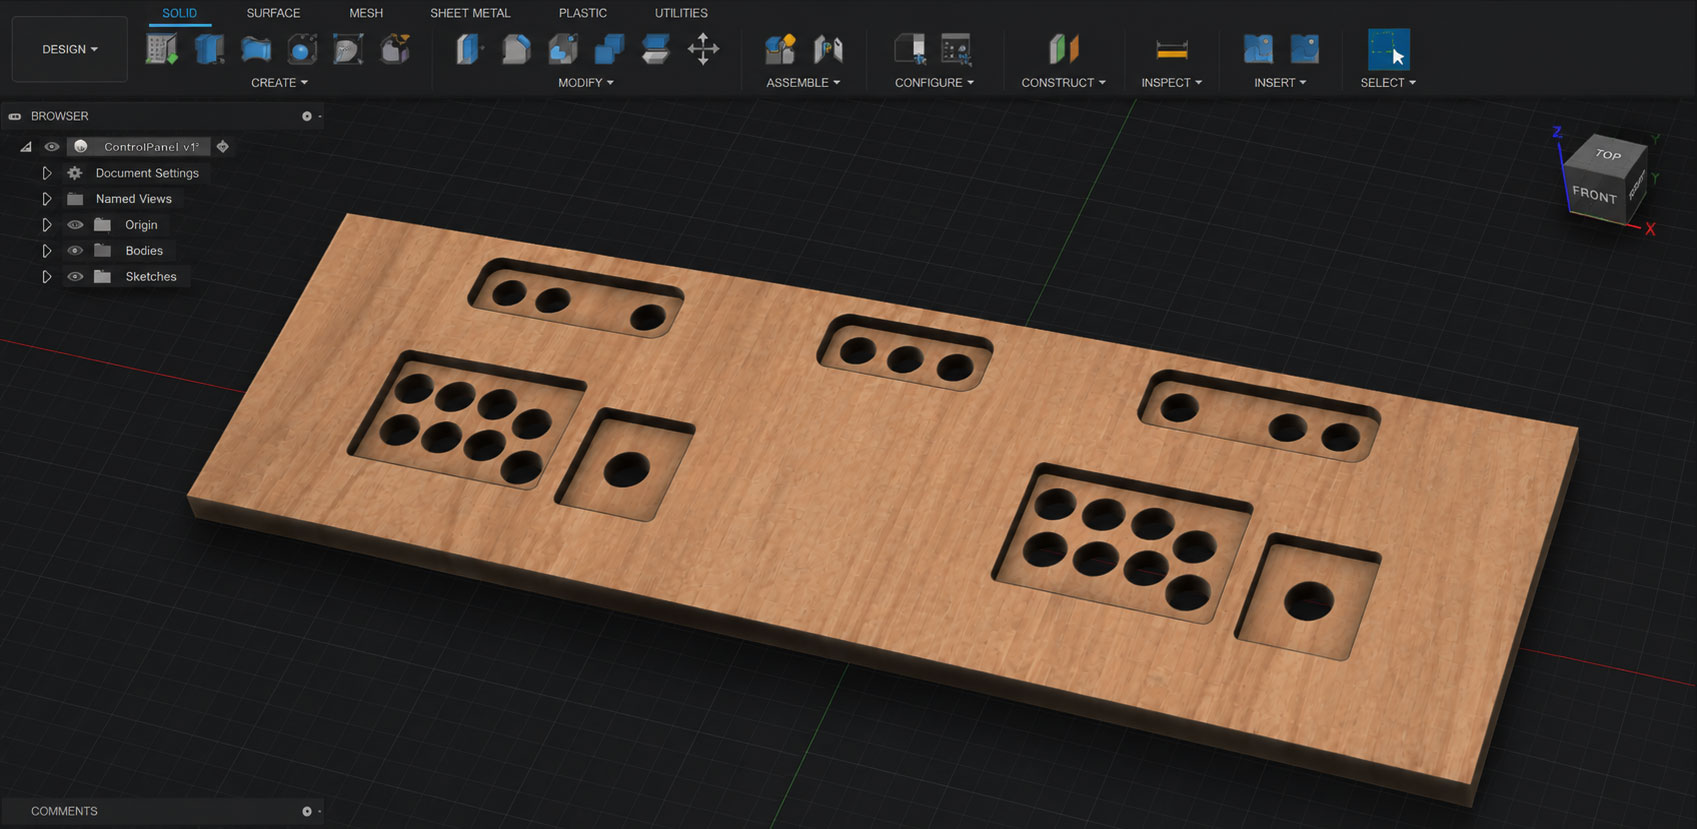
Task: Open the Browser panel options dot
Action: pyautogui.click(x=307, y=116)
